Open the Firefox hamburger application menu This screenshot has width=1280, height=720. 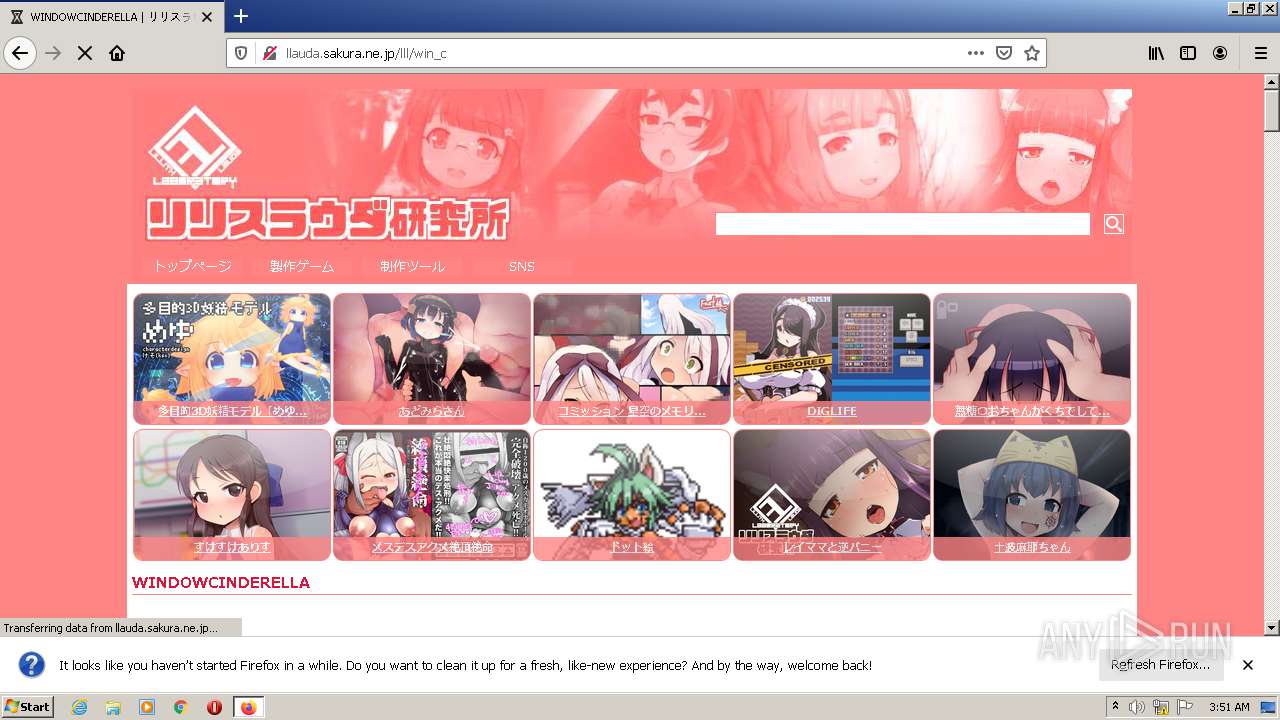point(1260,53)
